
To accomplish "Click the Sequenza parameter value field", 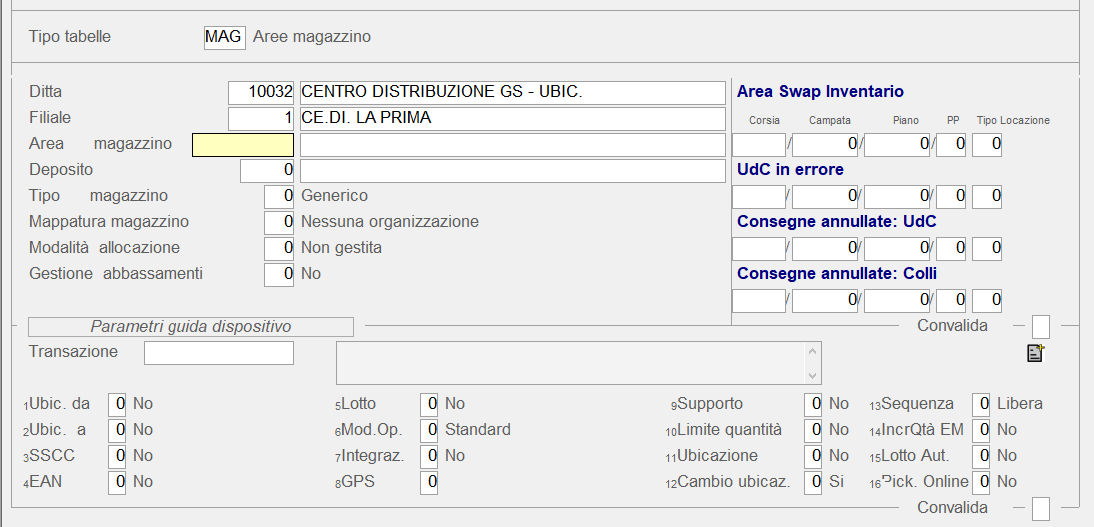I will point(981,405).
